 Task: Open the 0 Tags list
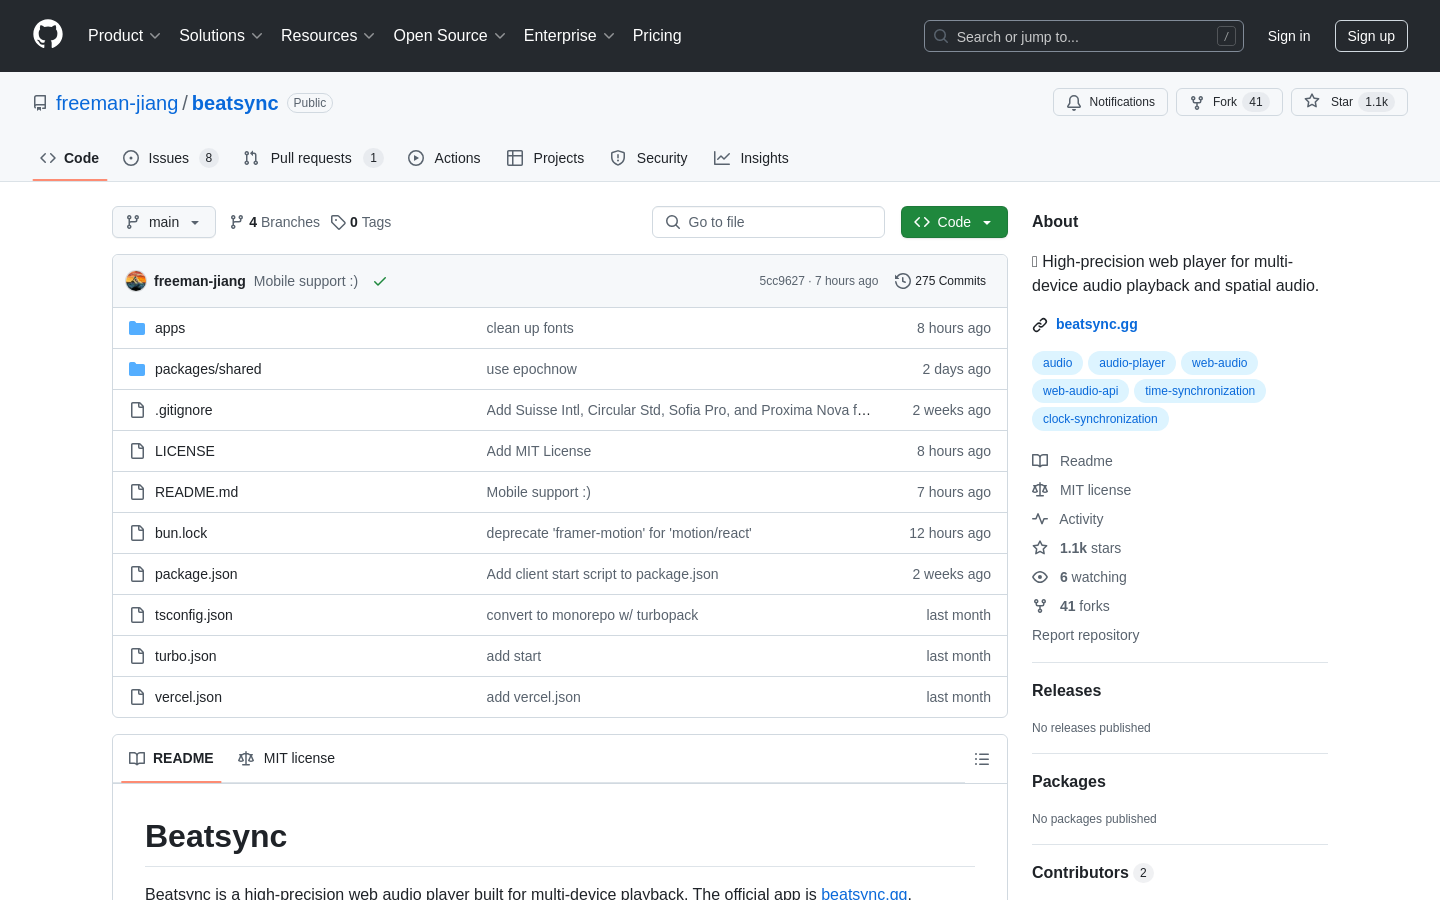coord(361,222)
